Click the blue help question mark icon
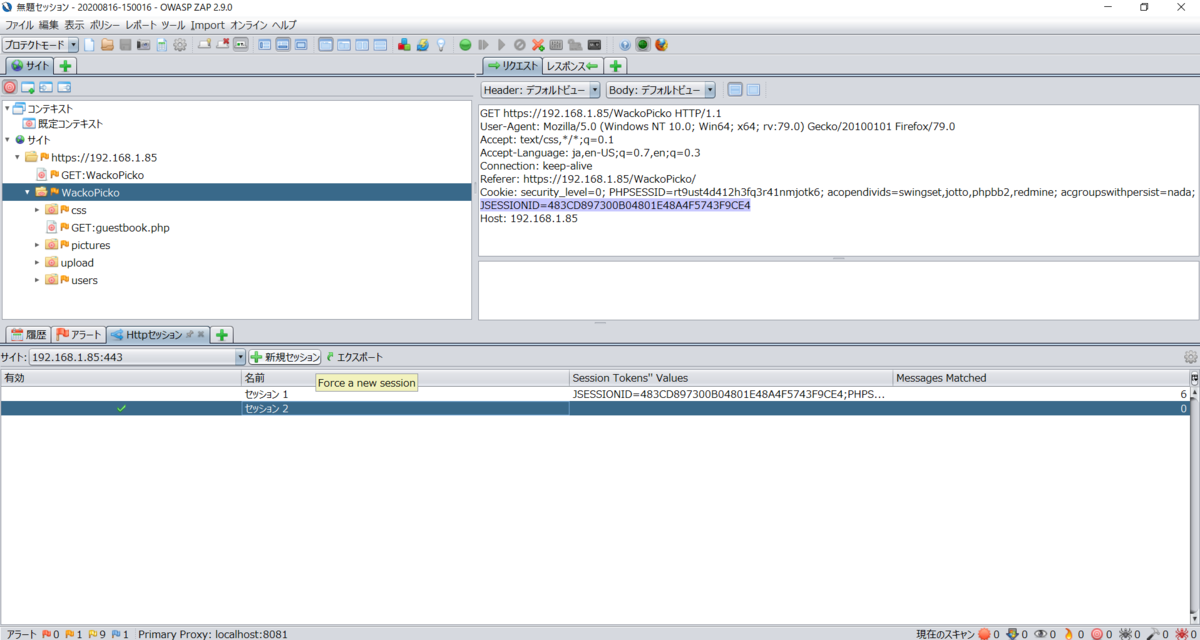Image resolution: width=1200 pixels, height=640 pixels. point(625,45)
